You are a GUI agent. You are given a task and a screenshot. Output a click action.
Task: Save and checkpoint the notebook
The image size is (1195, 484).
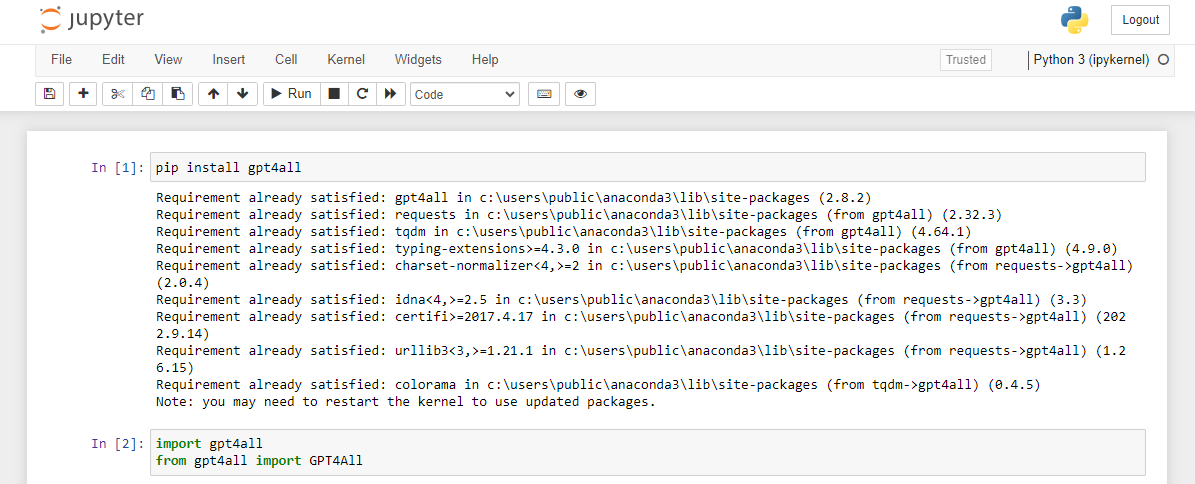coord(50,94)
